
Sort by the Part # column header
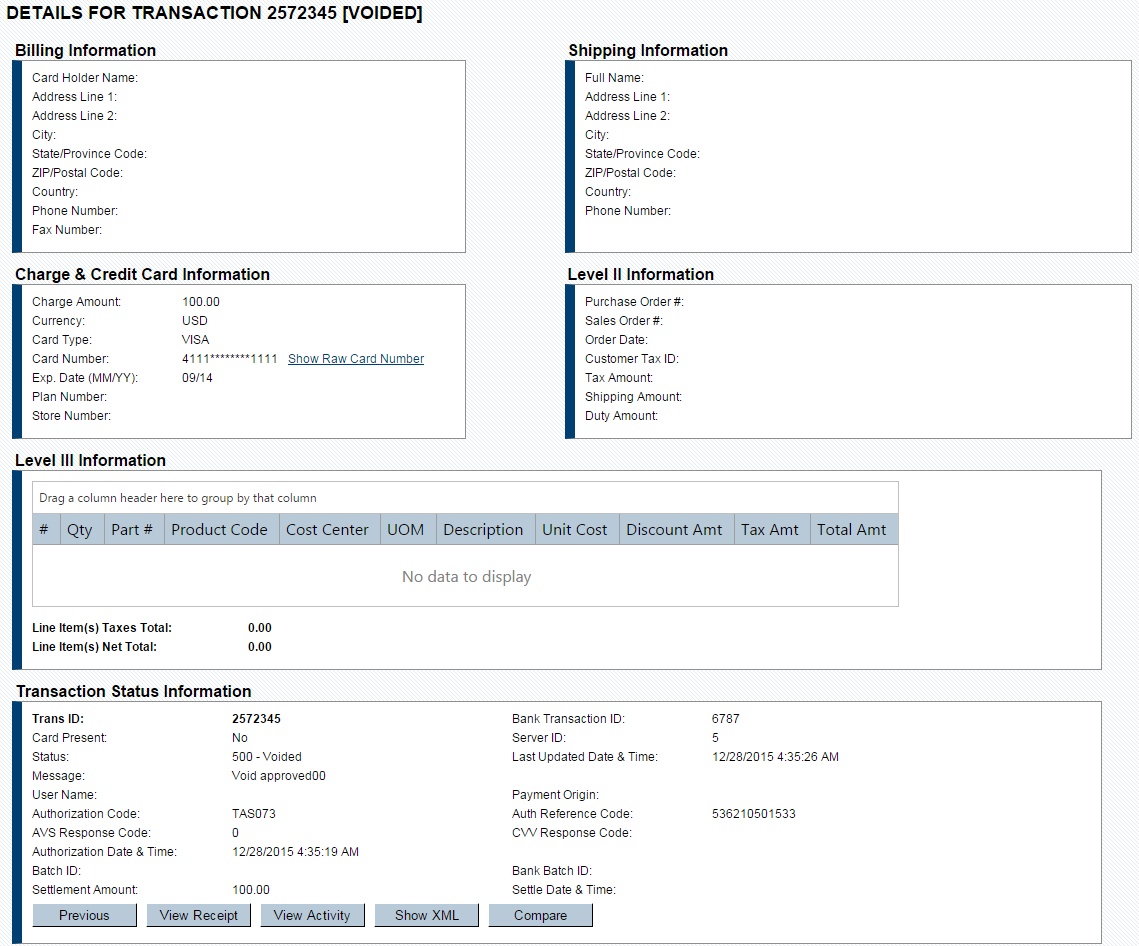tap(132, 530)
